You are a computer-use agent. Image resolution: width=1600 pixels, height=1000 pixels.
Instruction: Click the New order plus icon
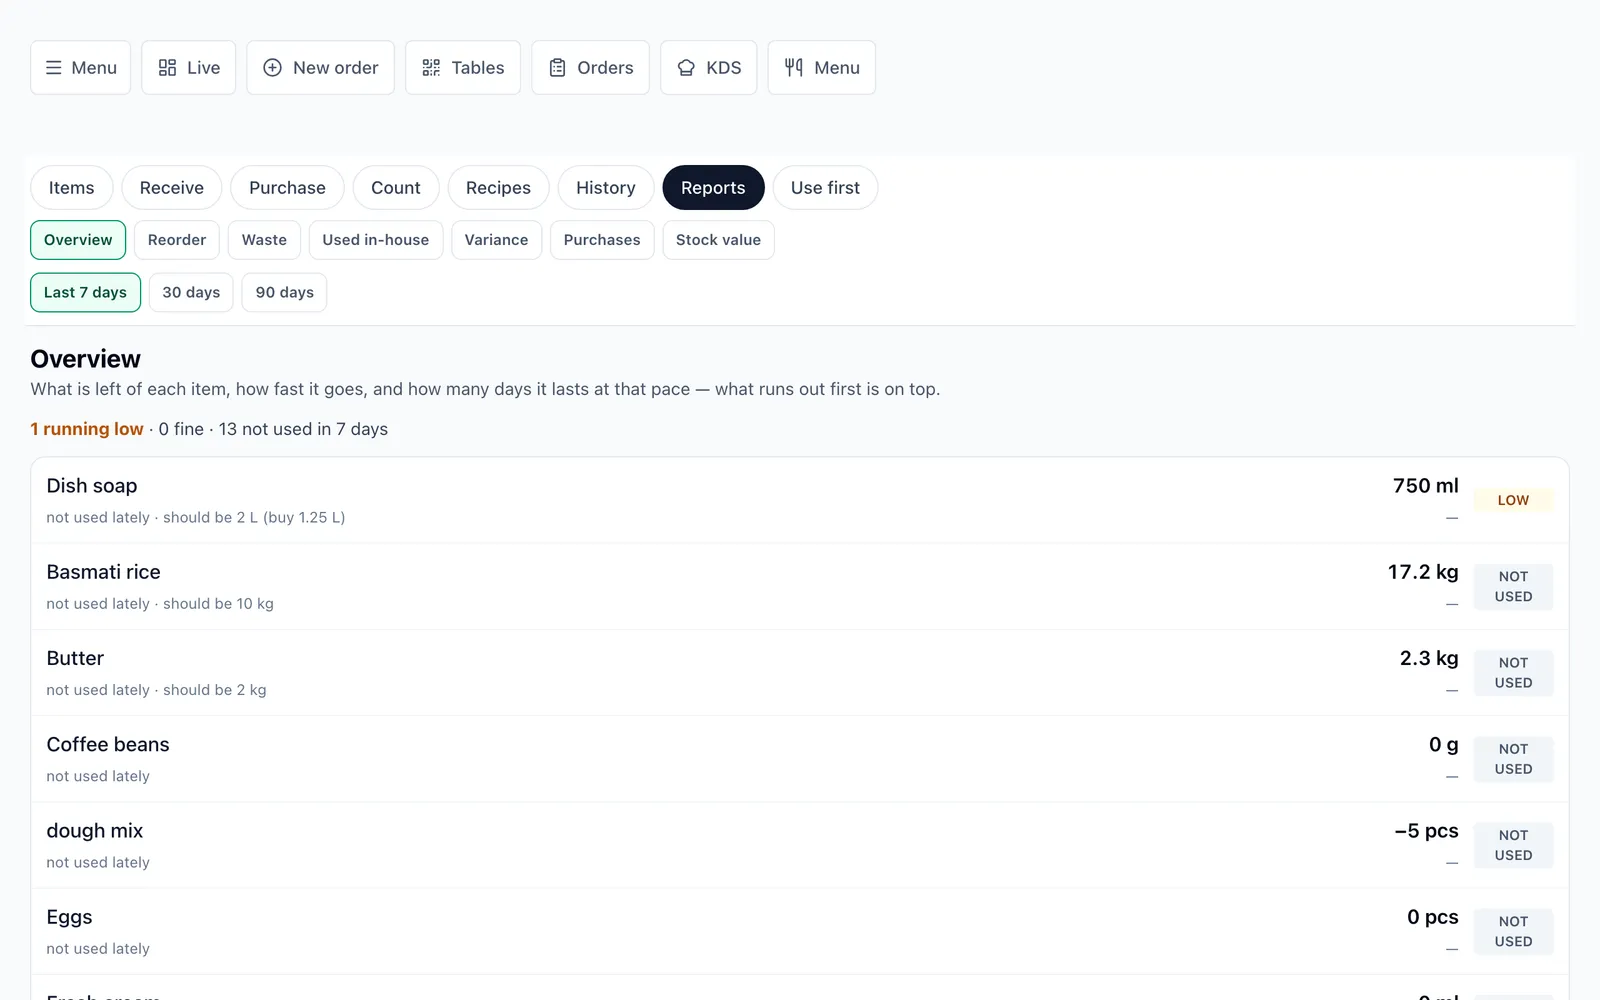coord(272,68)
